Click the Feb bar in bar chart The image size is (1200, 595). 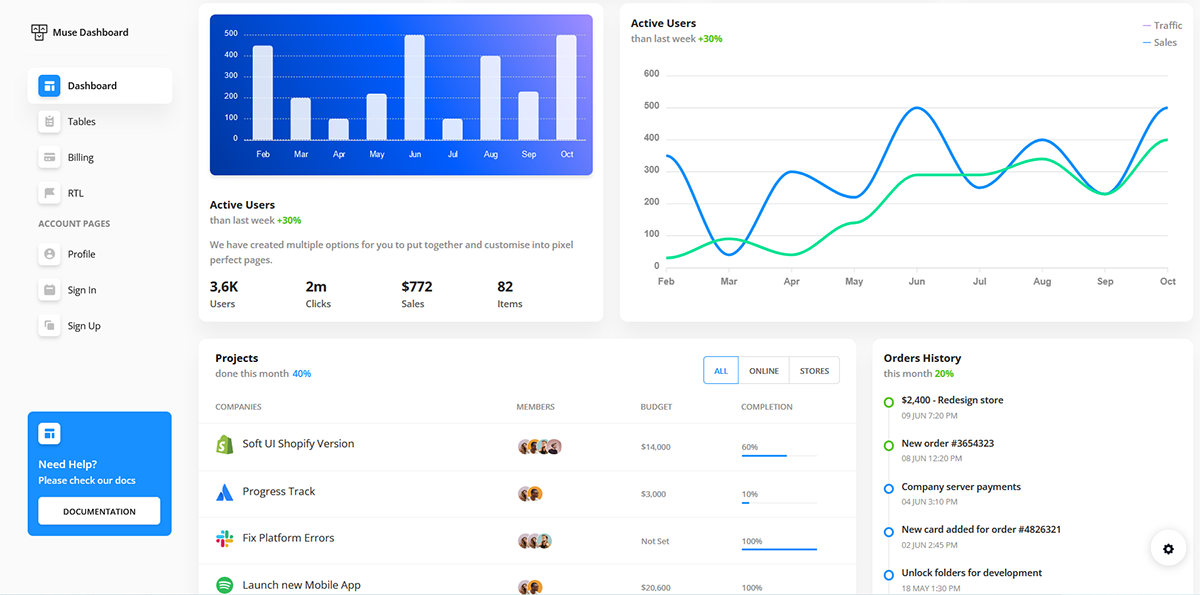click(263, 93)
